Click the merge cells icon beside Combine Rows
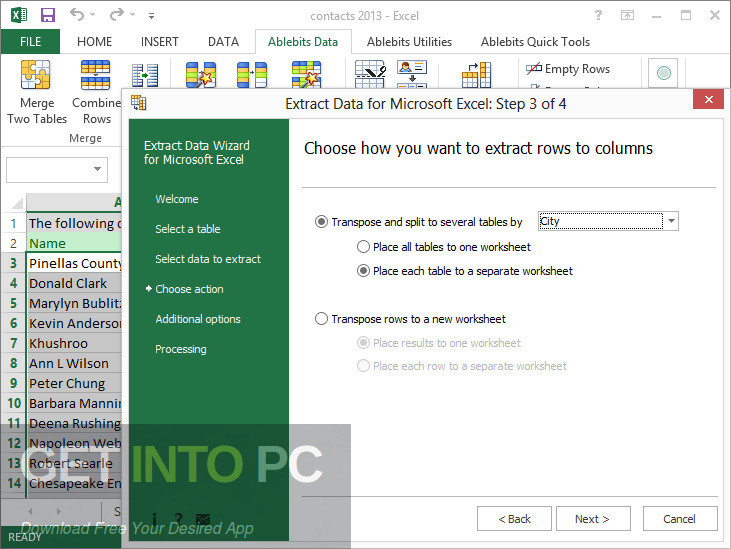The height and width of the screenshot is (549, 731). coord(145,75)
